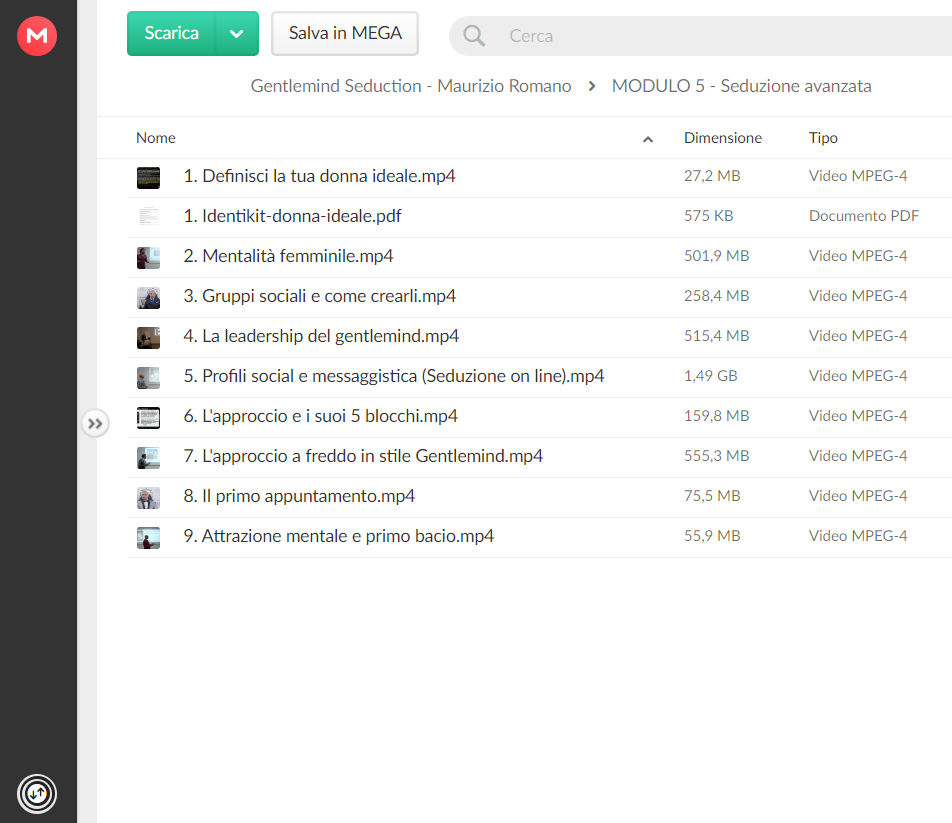Click the Scarica download button

(x=171, y=33)
